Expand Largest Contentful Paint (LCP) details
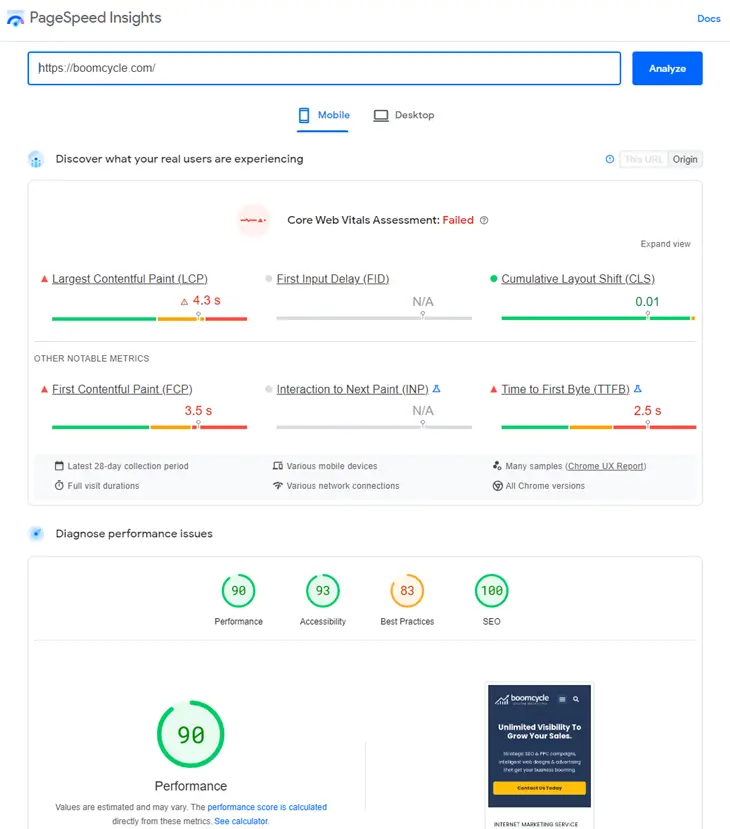Screen dimensions: 730x829 130,279
